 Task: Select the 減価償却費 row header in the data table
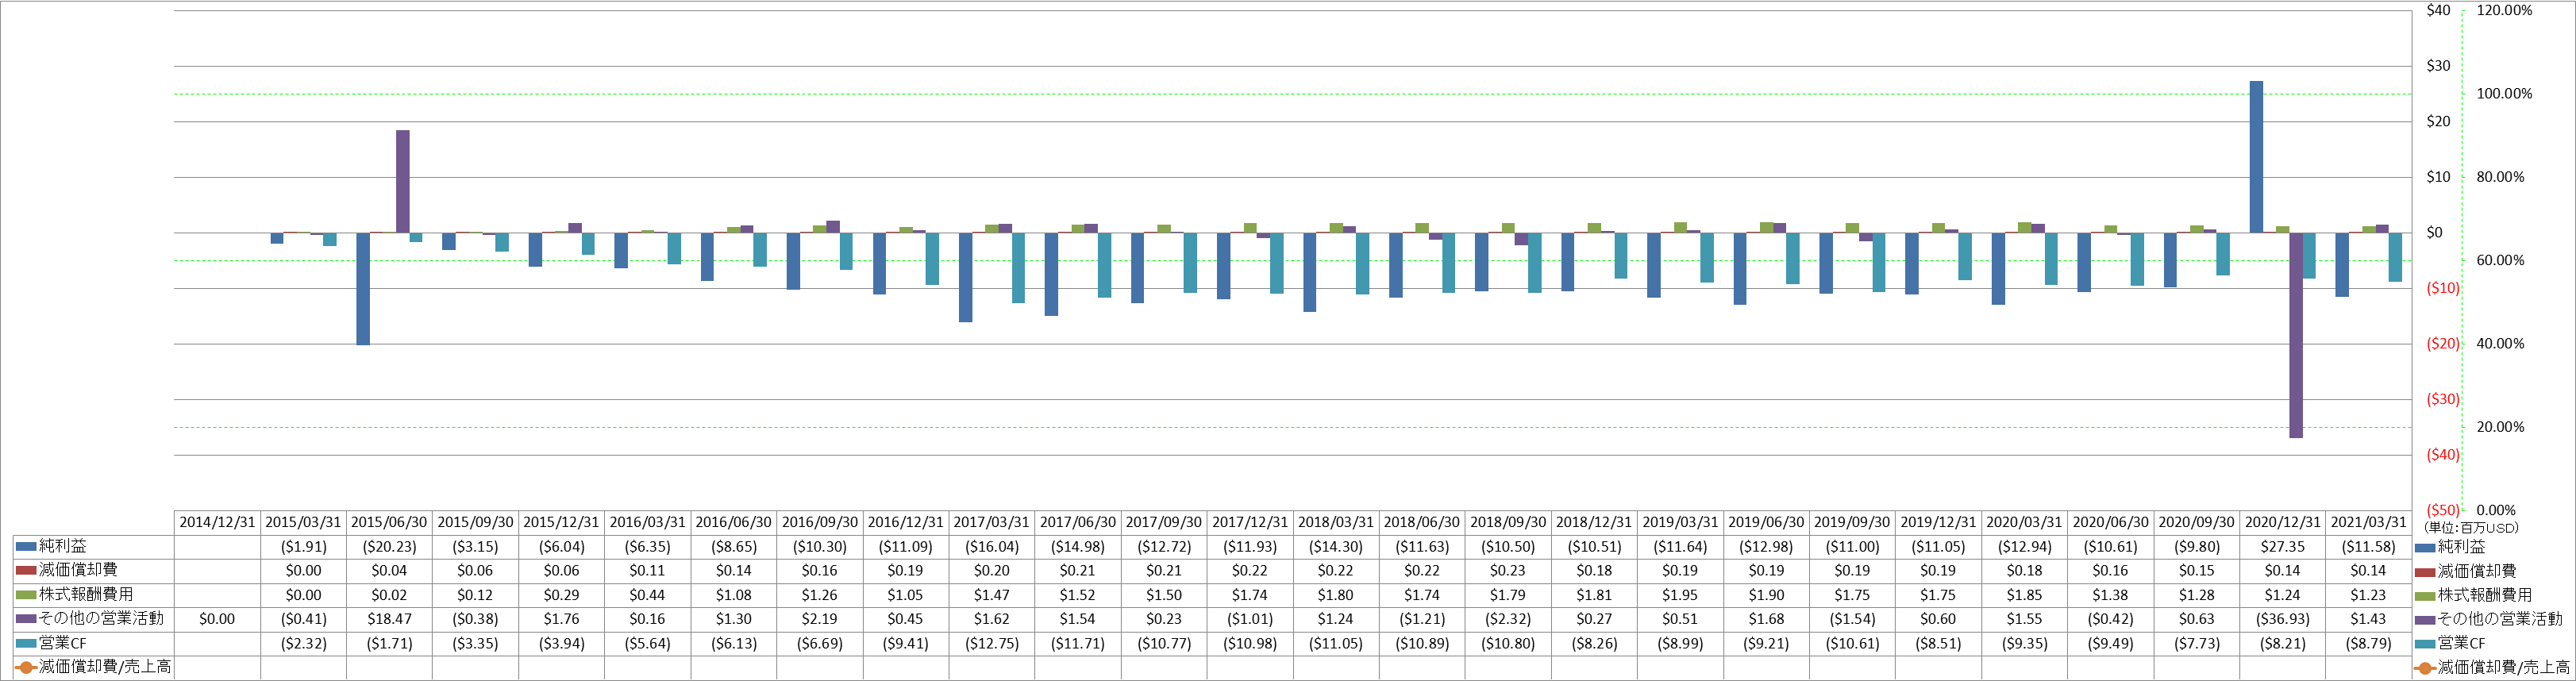pyautogui.click(x=93, y=570)
